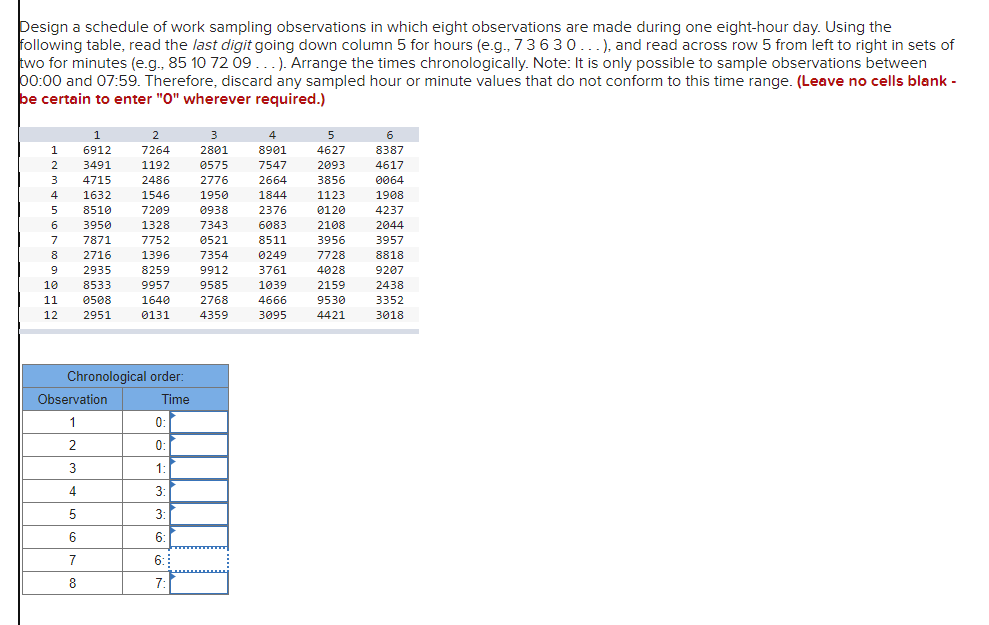Select the minutes box next to the 1: hour

(200, 466)
